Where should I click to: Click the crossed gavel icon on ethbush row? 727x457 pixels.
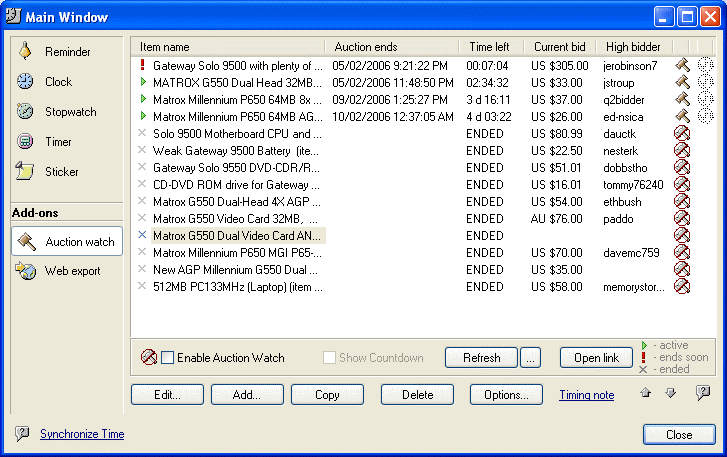click(682, 202)
